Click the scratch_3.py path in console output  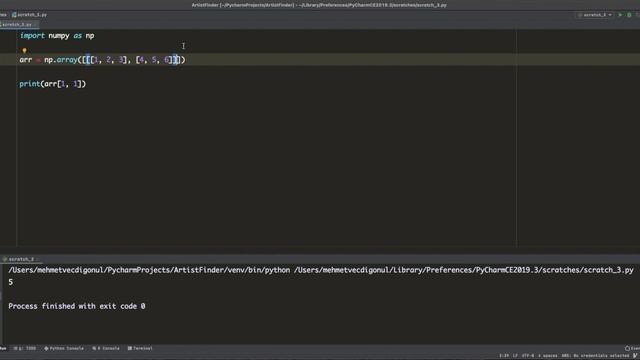point(464,270)
